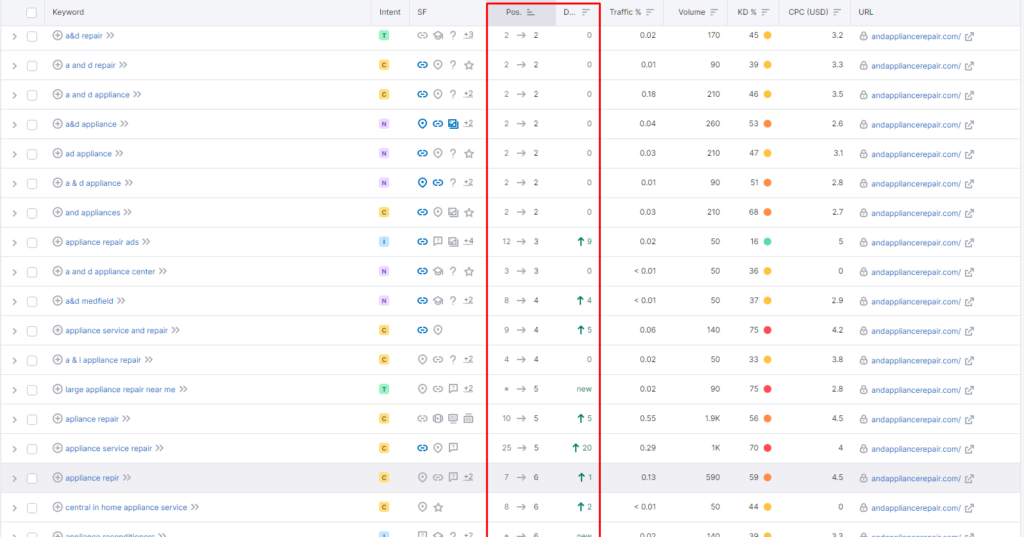Sort by KD % column
Screen dimensions: 1024x537
pos(765,12)
